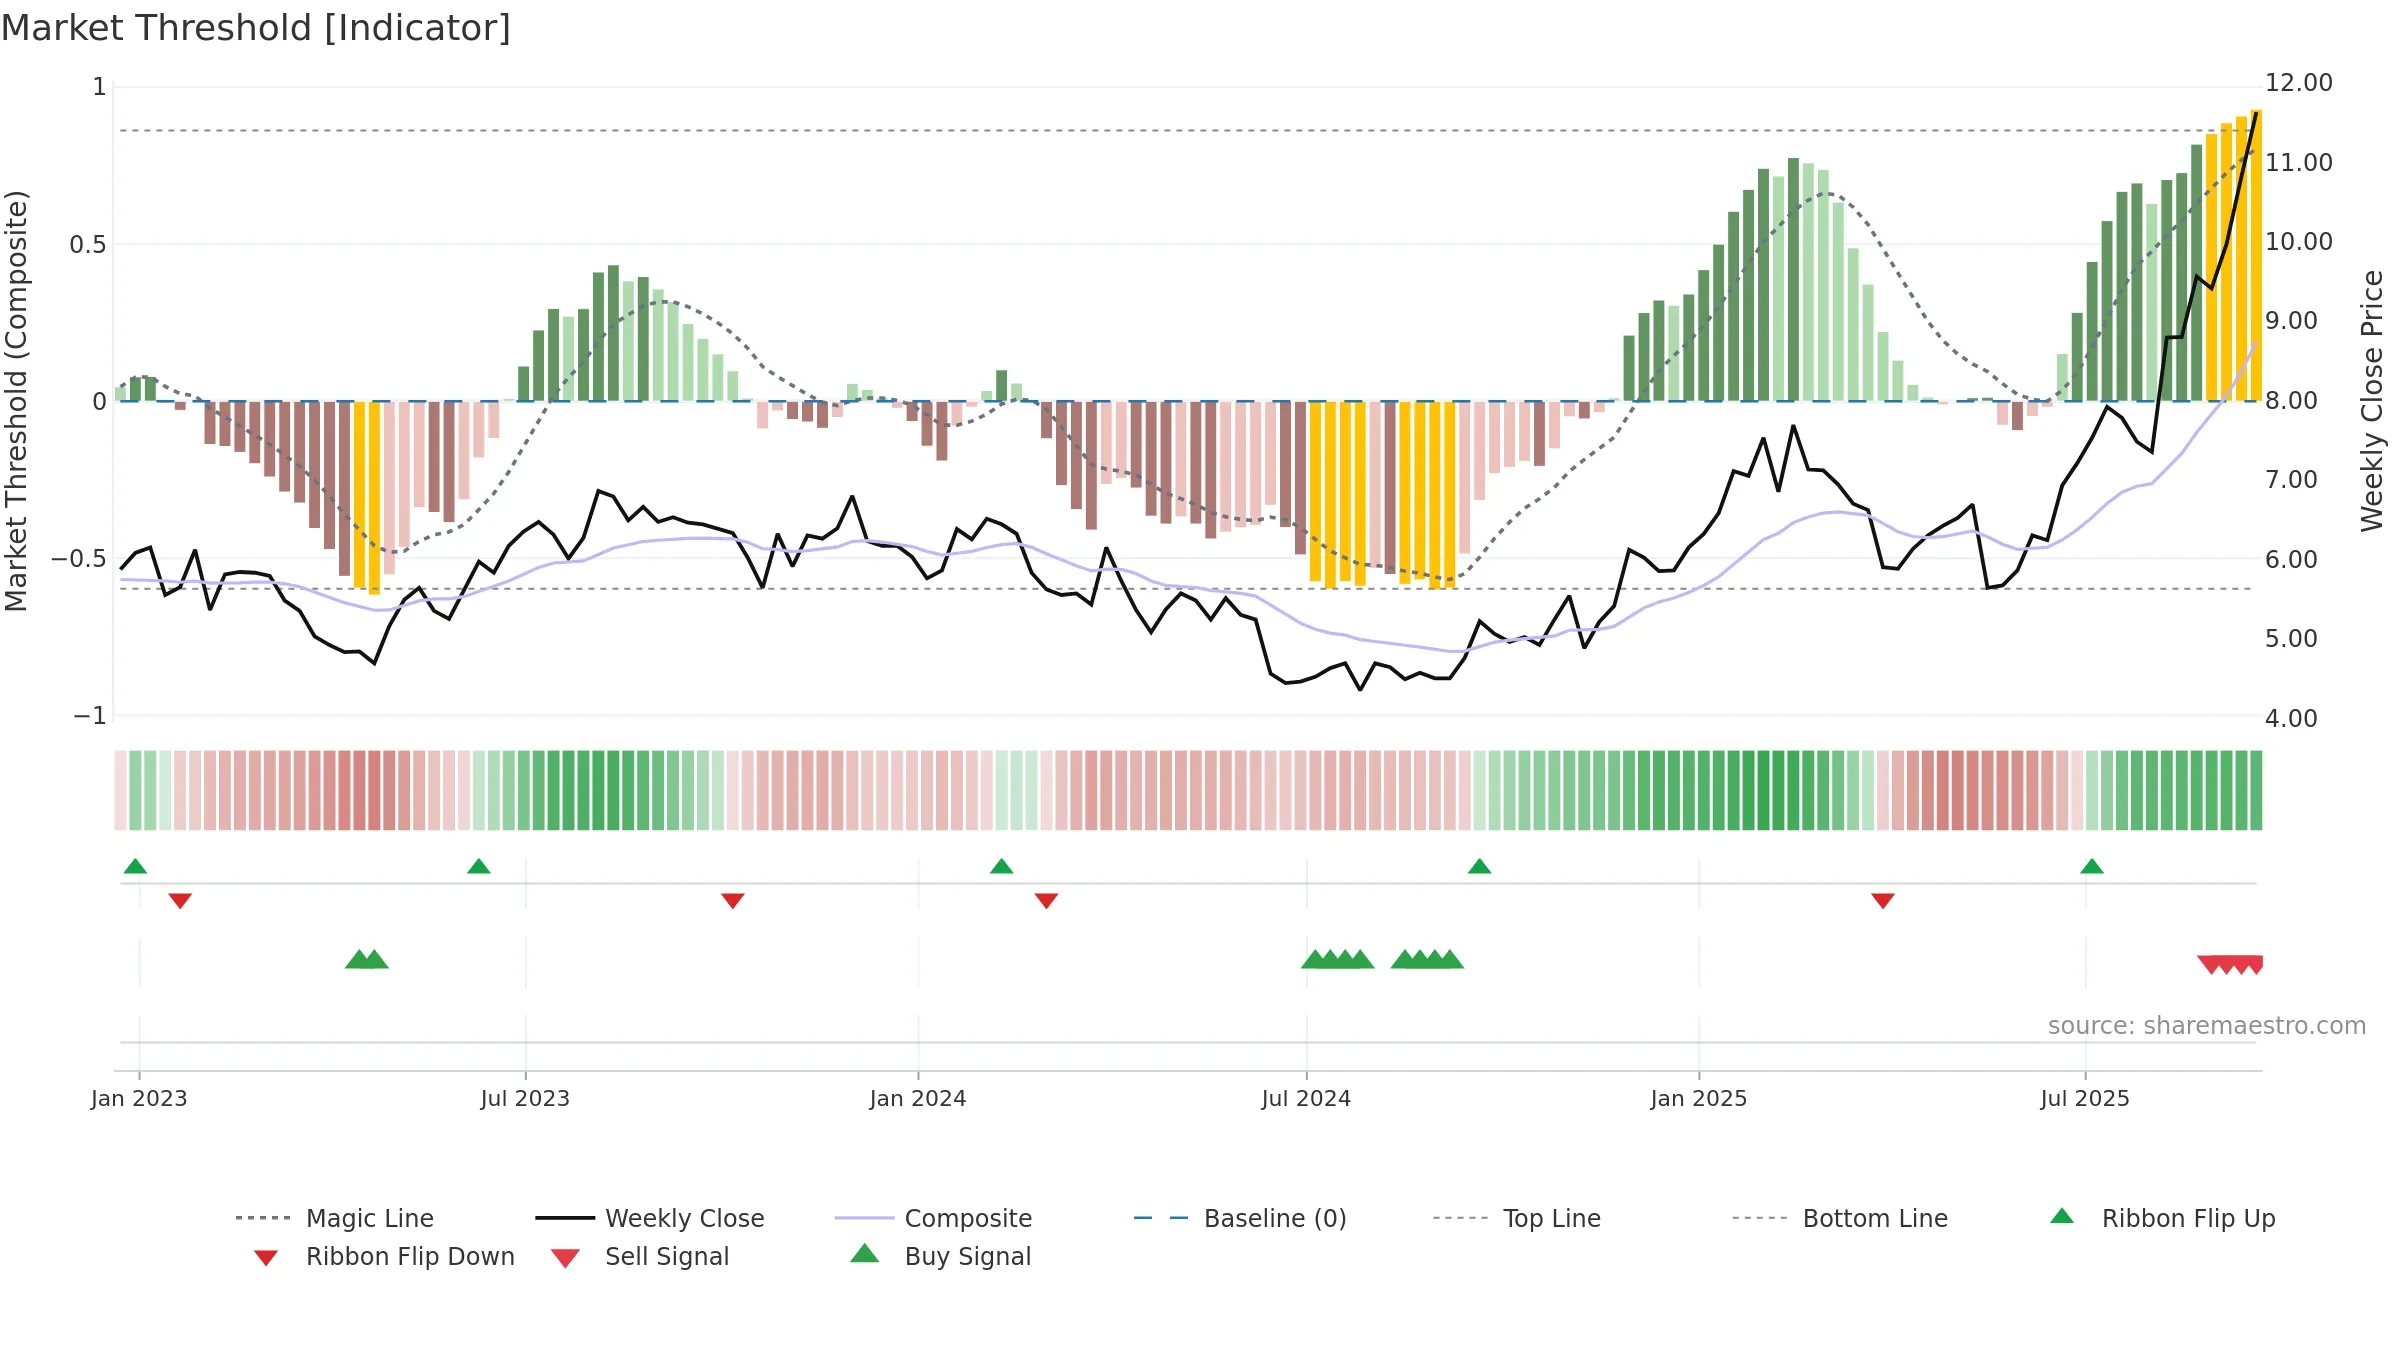Click the ribbon flip down marker in autumn 2023

pyautogui.click(x=733, y=901)
